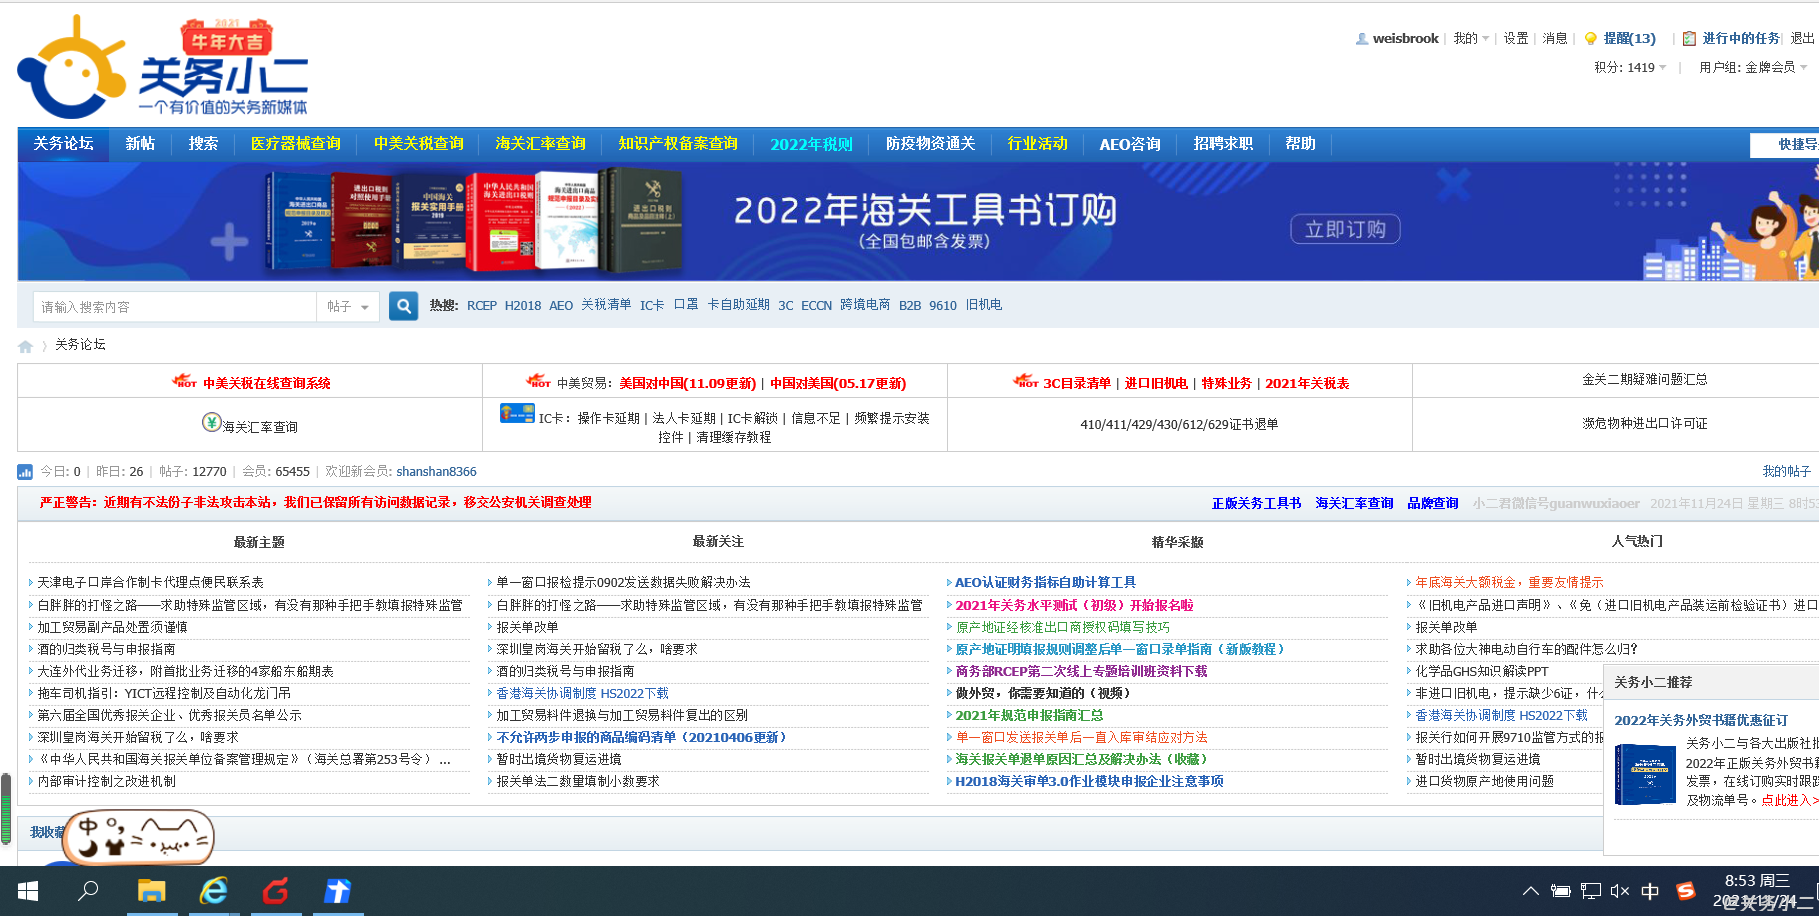Open 2022年税则 in the nav bar
This screenshot has height=916, width=1819.
[x=811, y=144]
